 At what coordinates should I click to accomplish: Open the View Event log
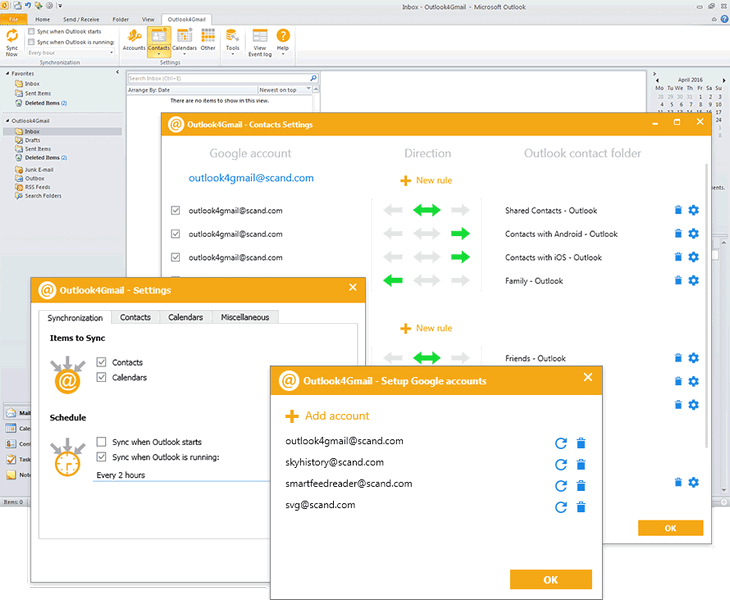(260, 43)
